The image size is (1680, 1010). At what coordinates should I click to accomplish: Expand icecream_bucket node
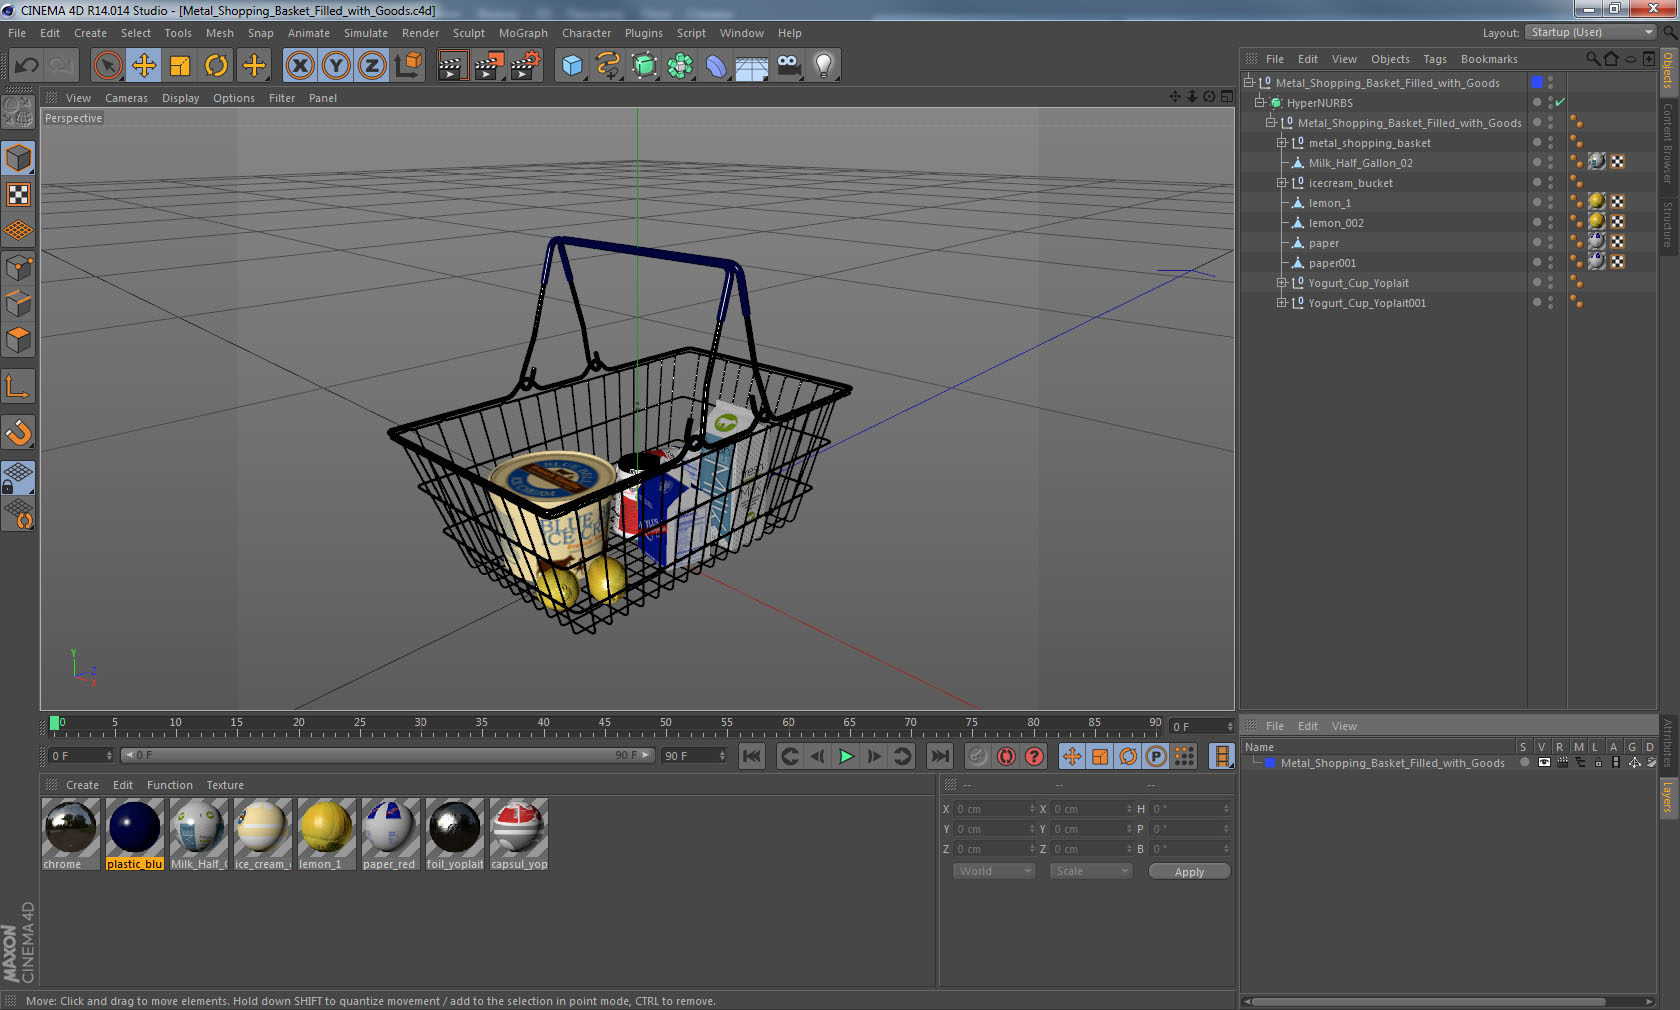pos(1281,182)
